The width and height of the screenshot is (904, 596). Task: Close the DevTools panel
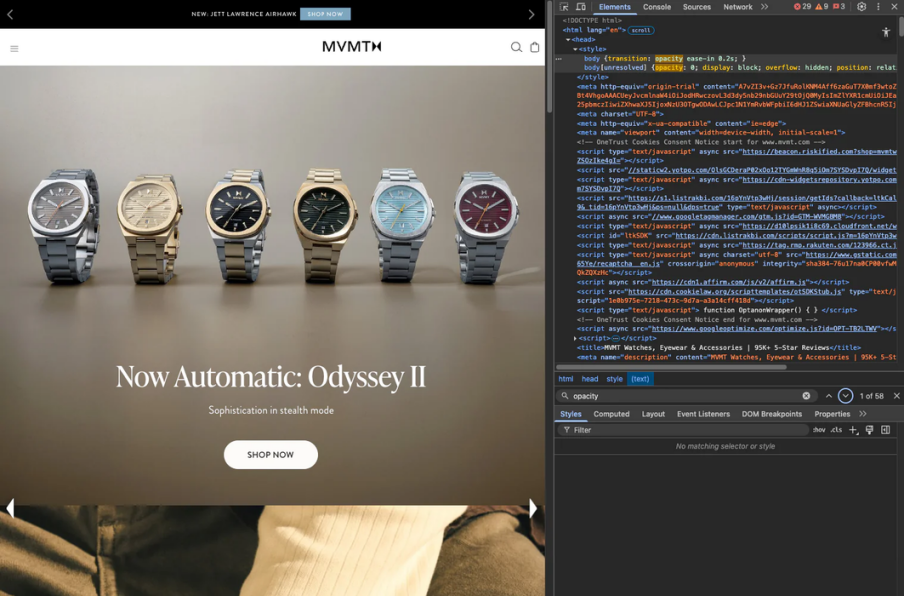(894, 7)
